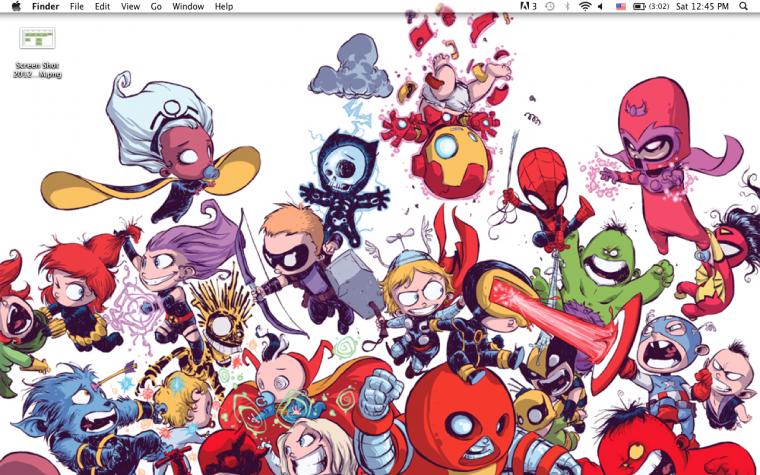The image size is (760, 475).
Task: Show available Wi-Fi networks
Action: [585, 6]
